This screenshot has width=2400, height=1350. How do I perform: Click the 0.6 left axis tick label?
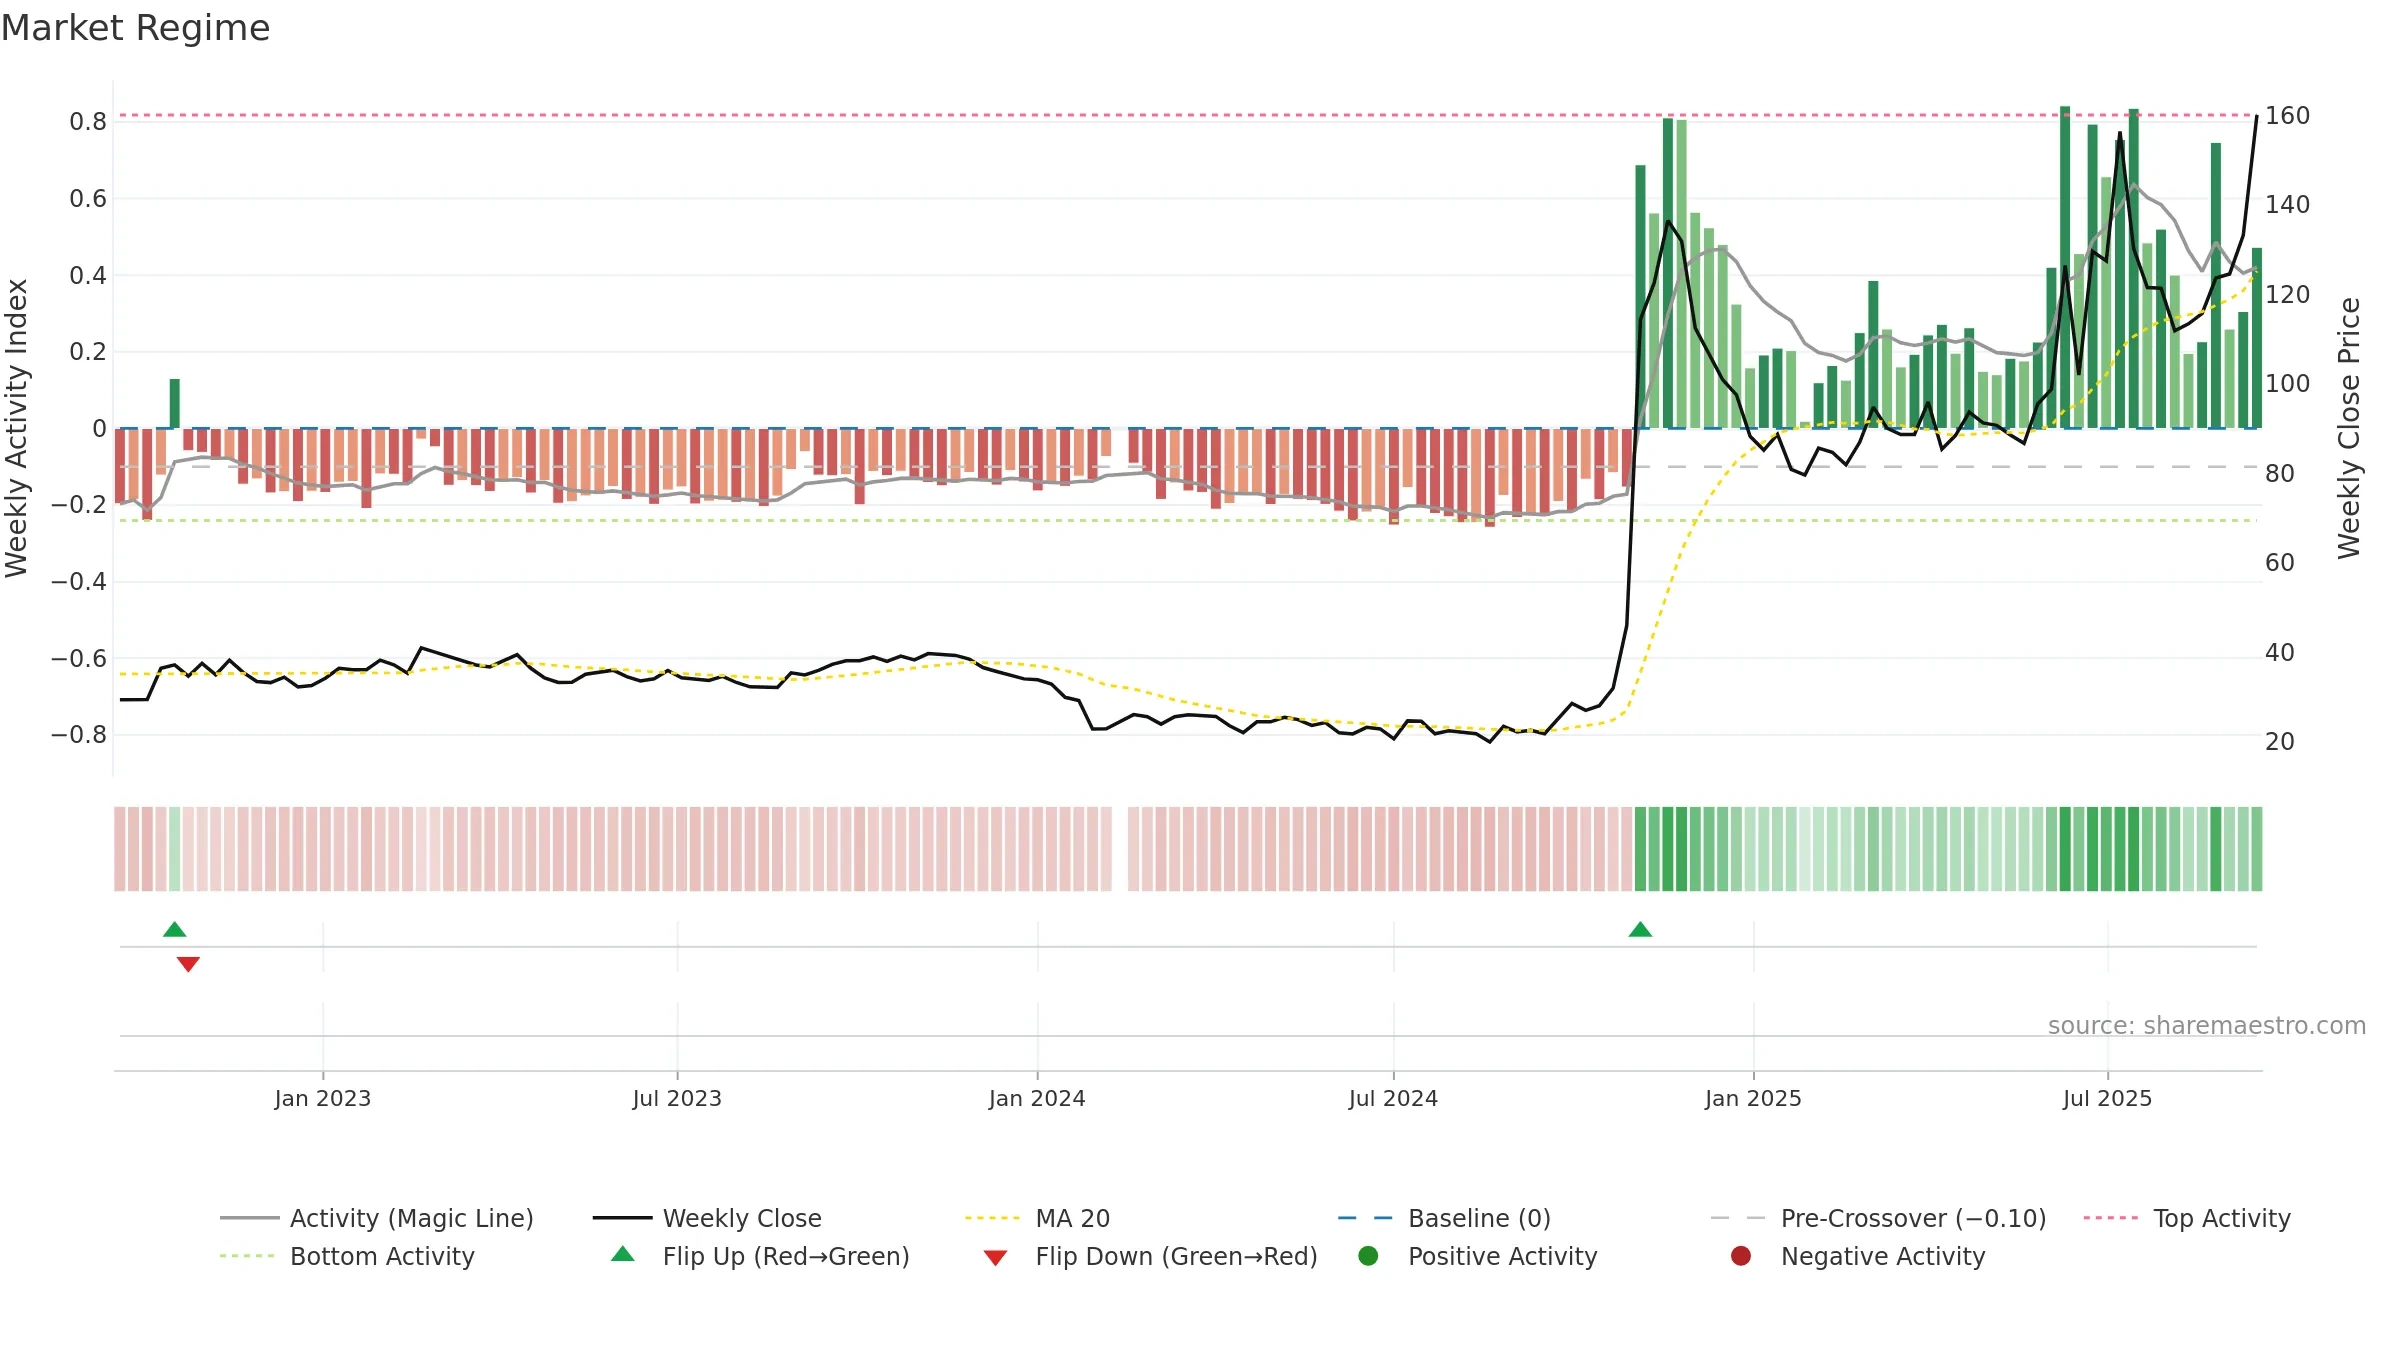point(88,199)
